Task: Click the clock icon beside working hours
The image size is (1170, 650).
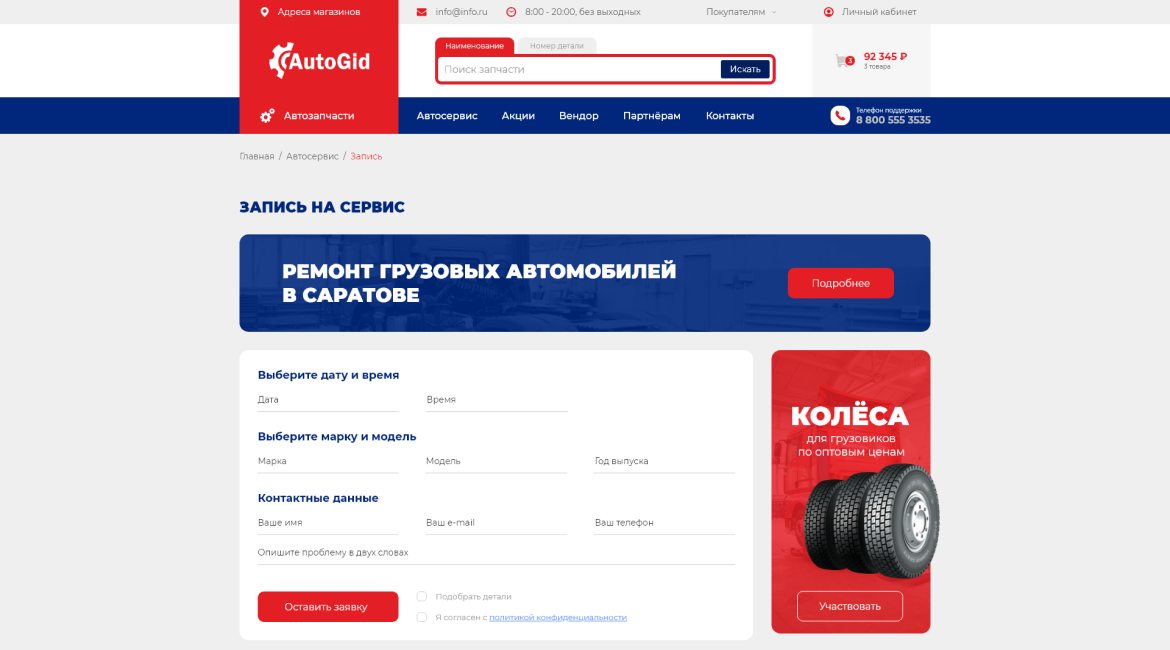Action: [x=511, y=12]
